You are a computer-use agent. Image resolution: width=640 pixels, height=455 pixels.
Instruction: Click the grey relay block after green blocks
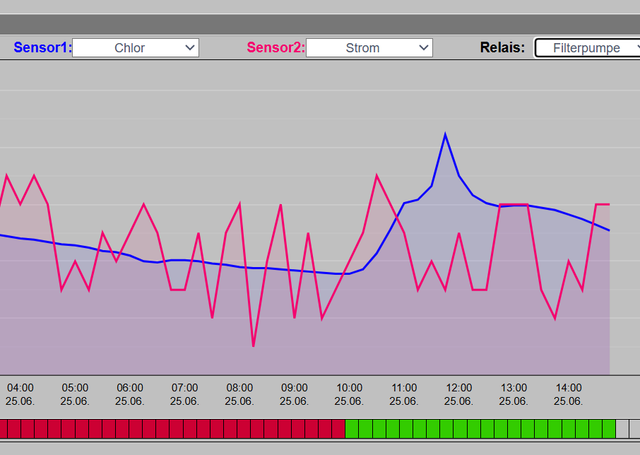(622, 429)
